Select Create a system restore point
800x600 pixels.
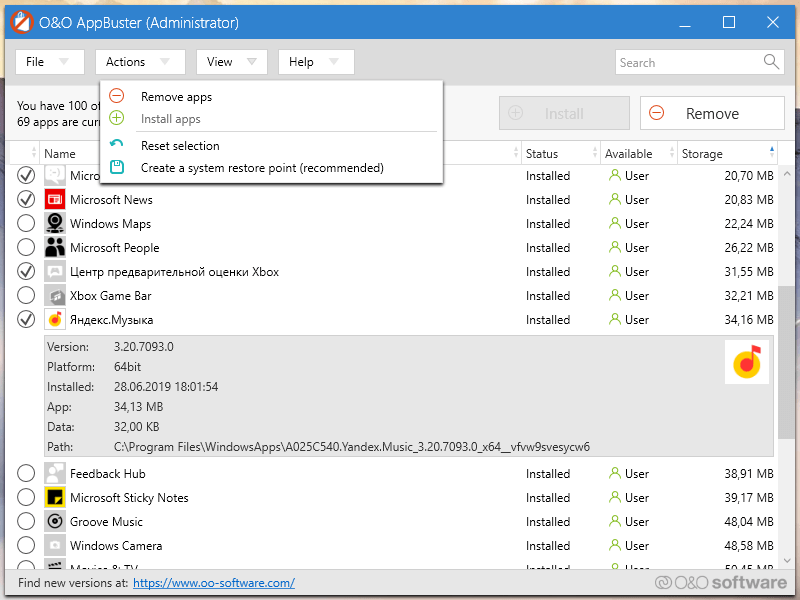[262, 168]
